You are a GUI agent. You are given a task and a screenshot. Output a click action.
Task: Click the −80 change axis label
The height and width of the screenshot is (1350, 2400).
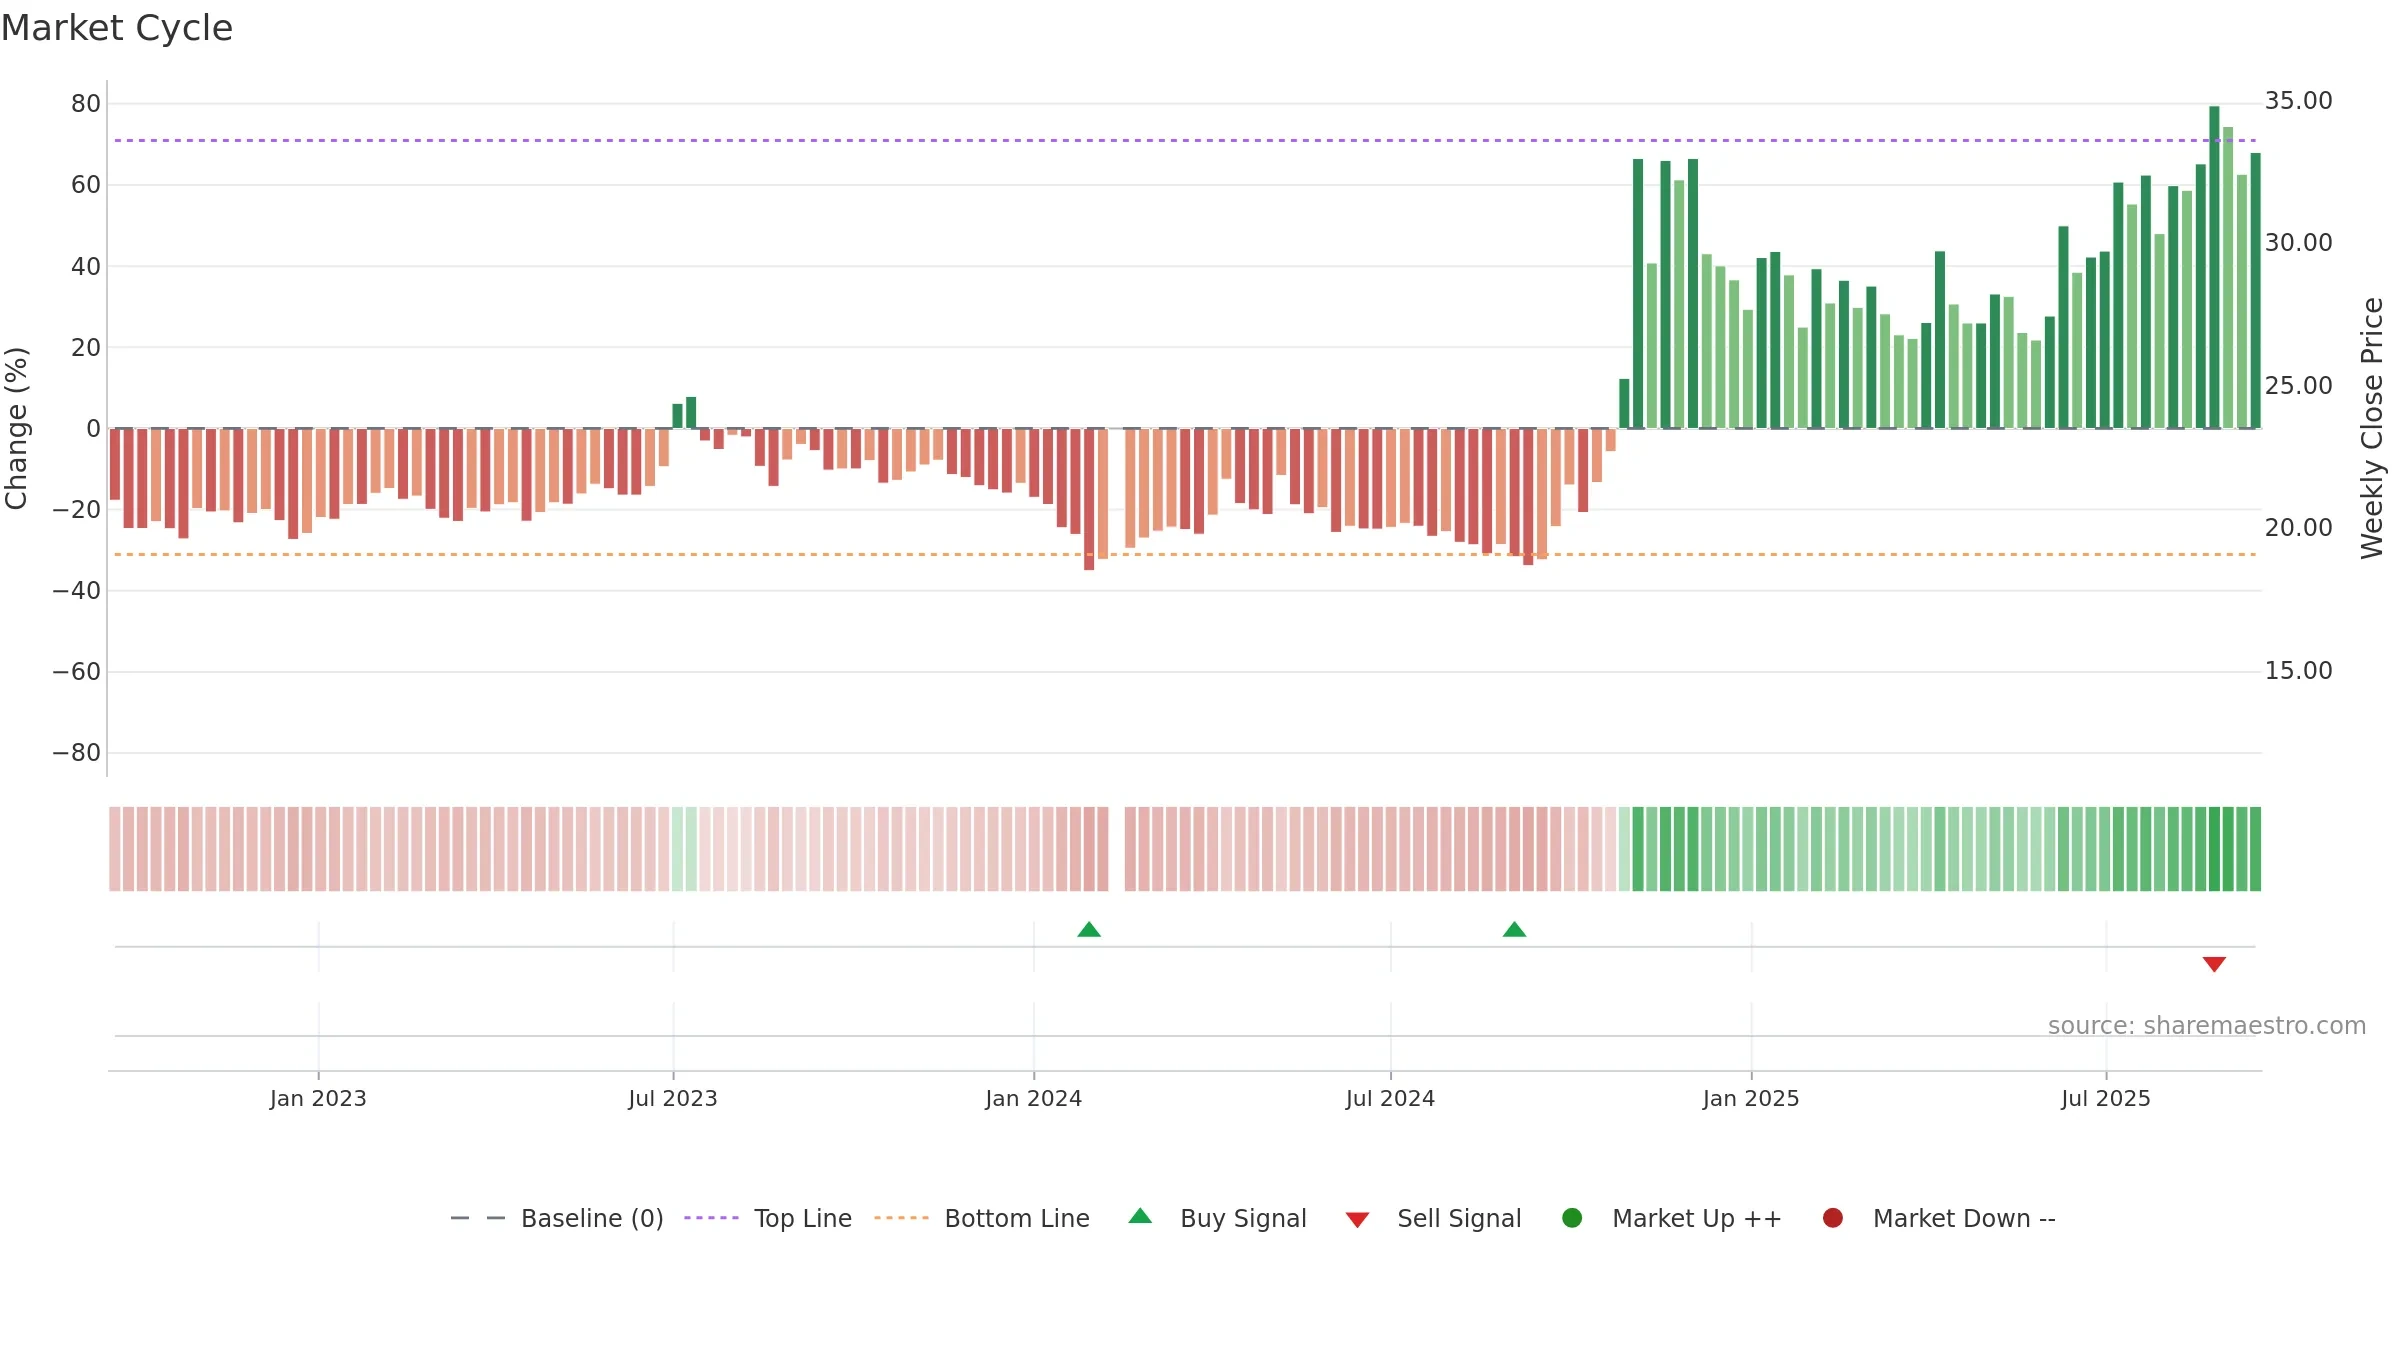77,753
